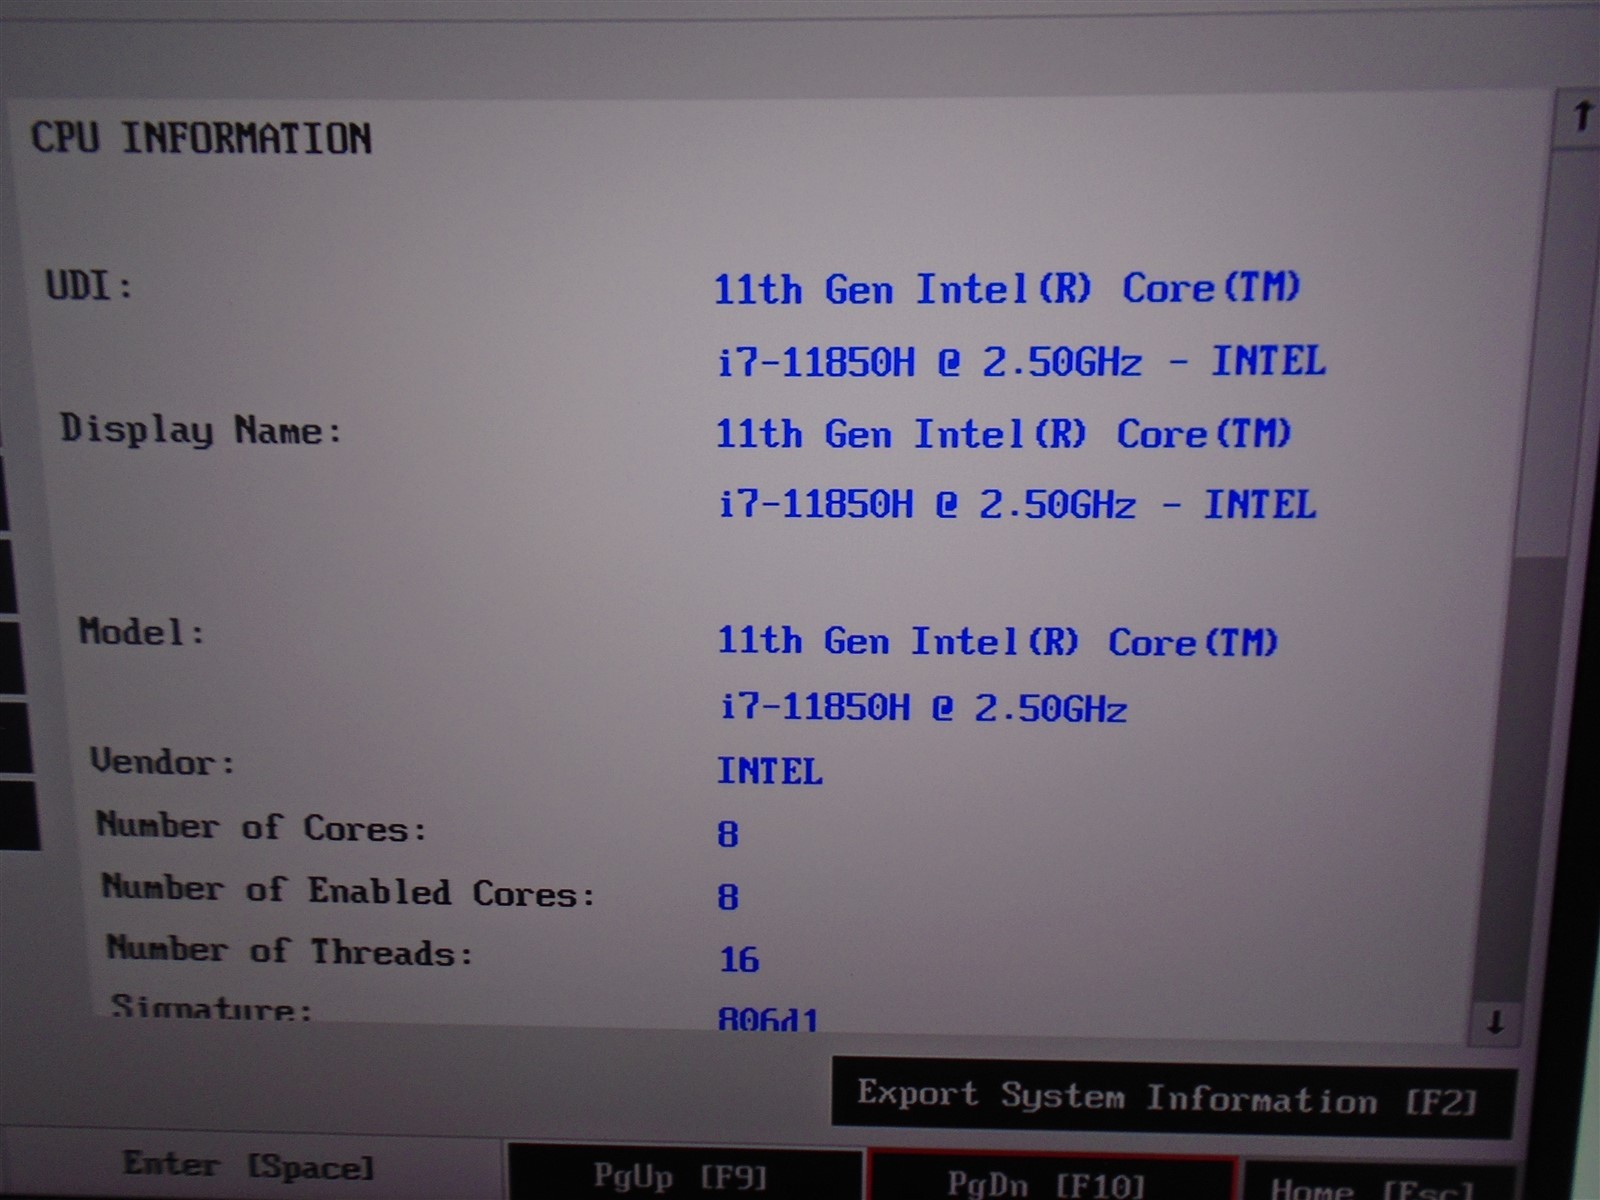Select the Display Name: label
1600x1200 pixels.
201,430
